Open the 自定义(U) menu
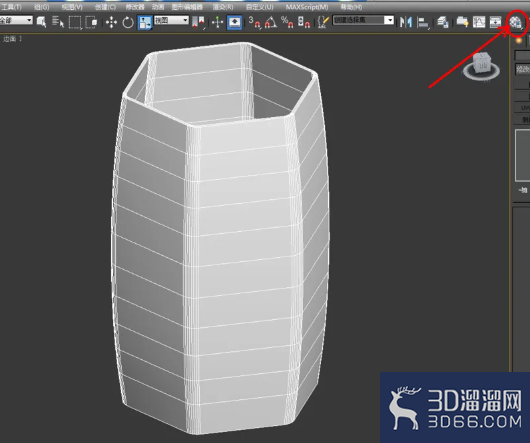 tap(259, 7)
